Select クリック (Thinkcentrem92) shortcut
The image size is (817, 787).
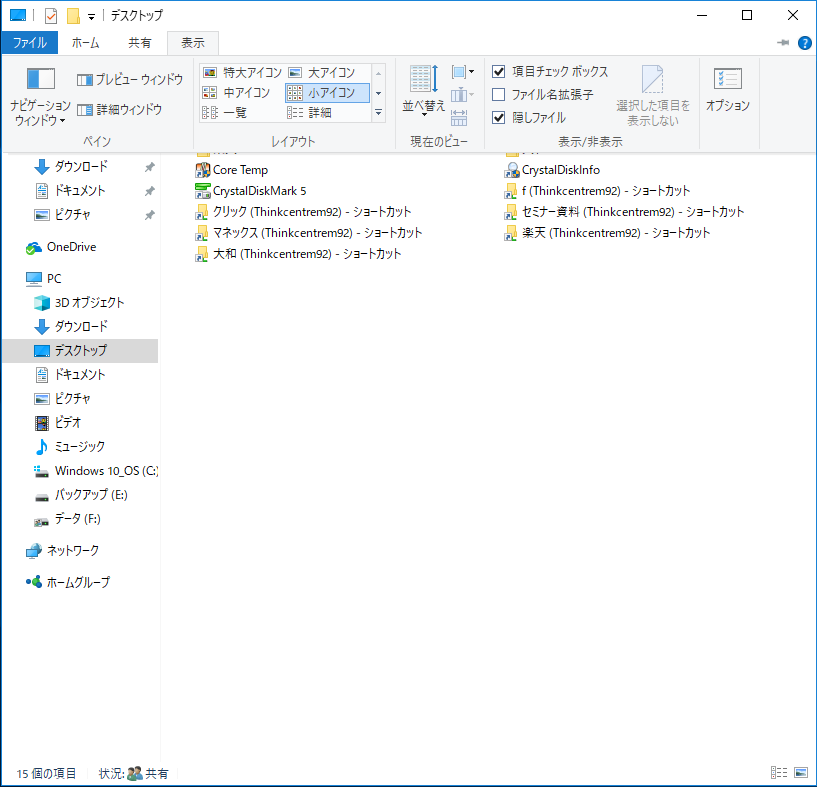coord(303,212)
